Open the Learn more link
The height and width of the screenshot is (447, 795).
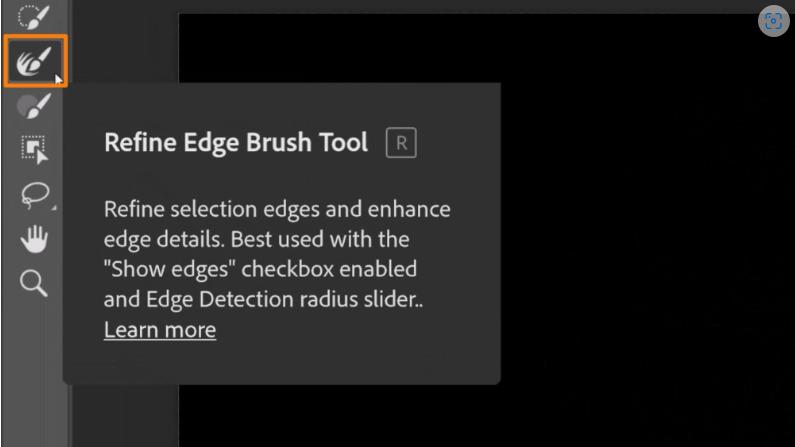[x=160, y=330]
